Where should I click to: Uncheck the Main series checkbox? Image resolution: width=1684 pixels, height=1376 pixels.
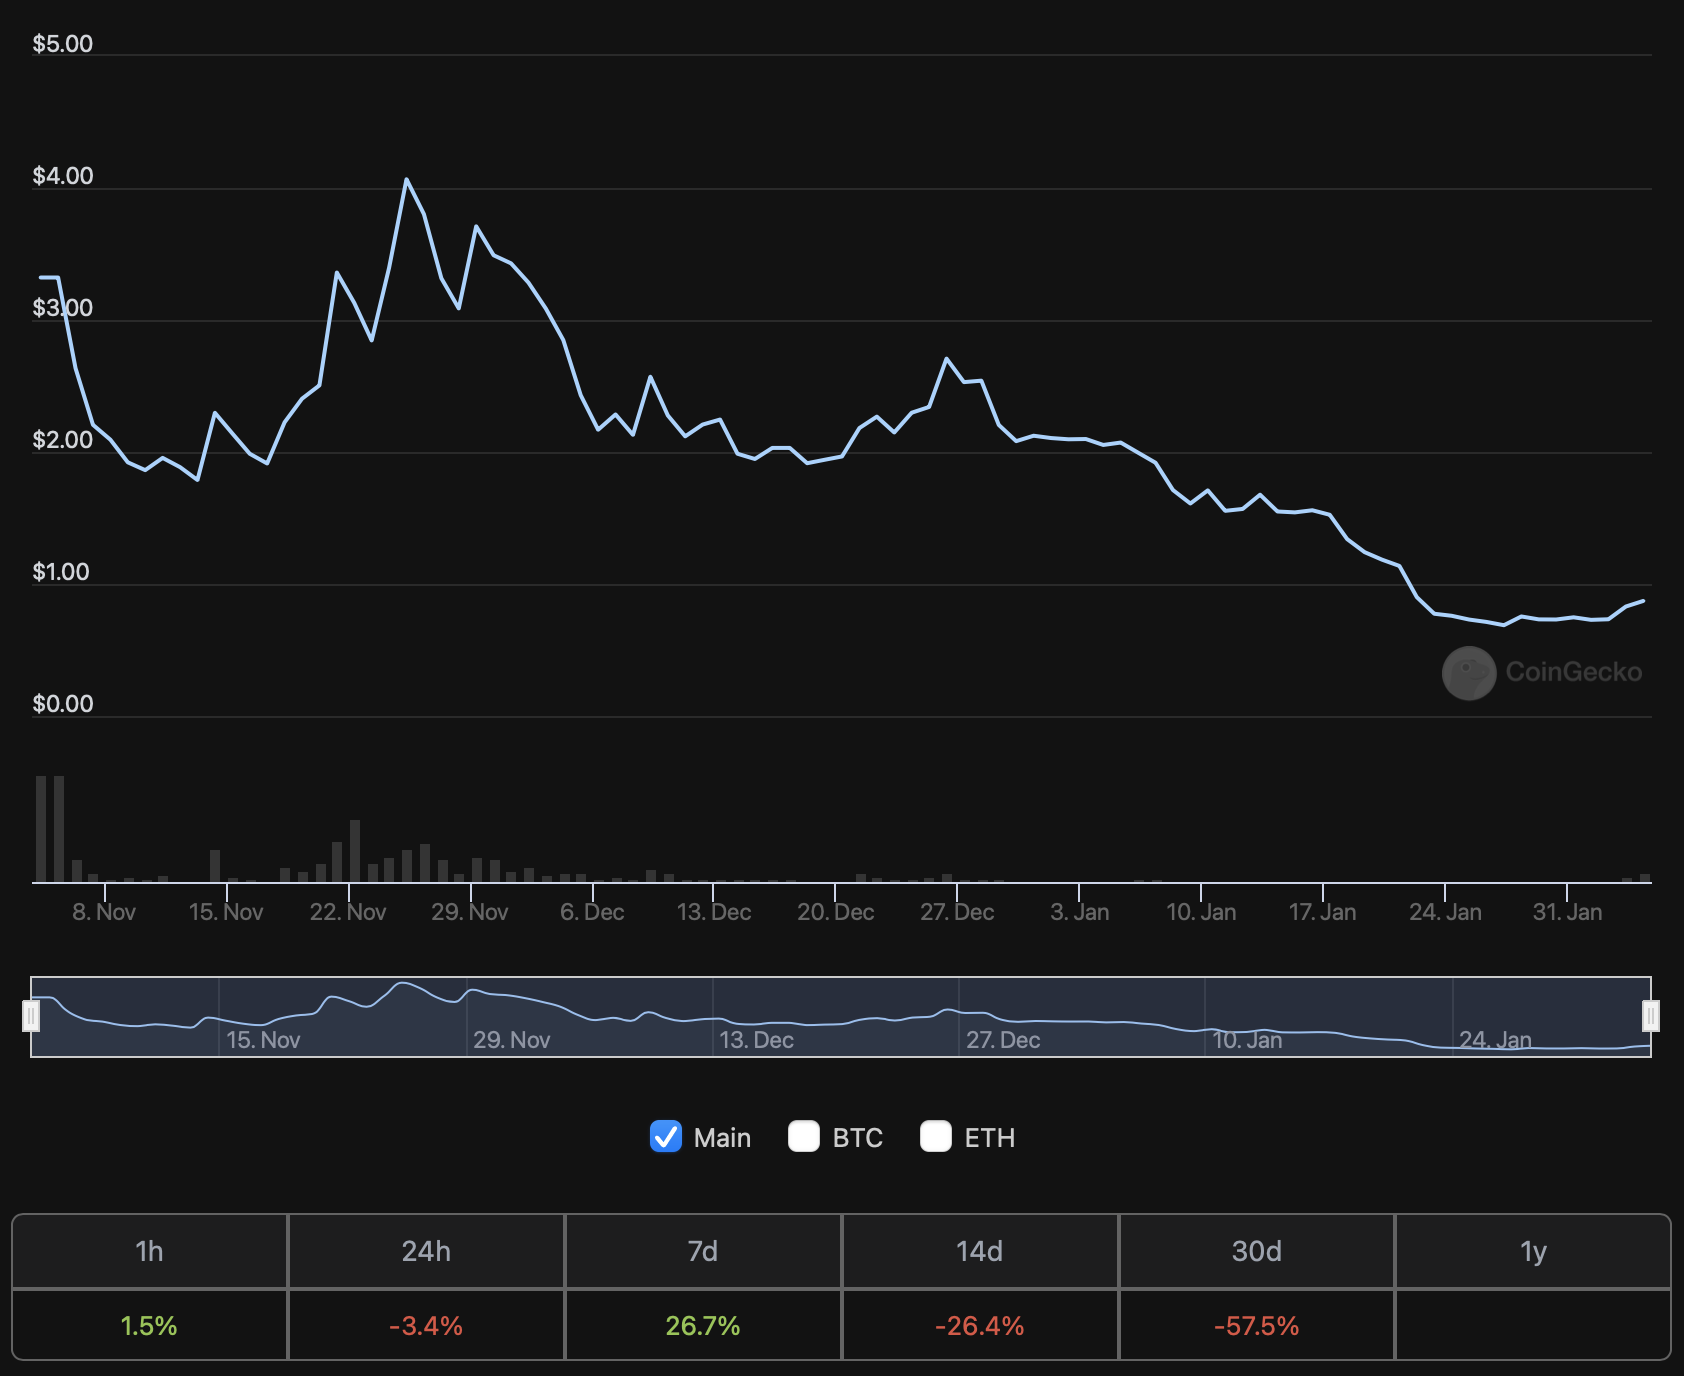pos(666,1137)
